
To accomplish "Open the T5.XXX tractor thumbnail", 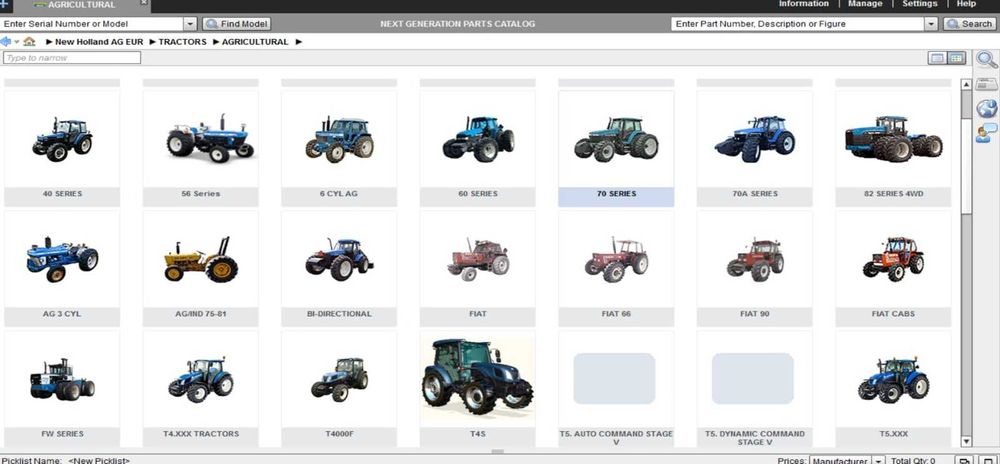I will 893,380.
